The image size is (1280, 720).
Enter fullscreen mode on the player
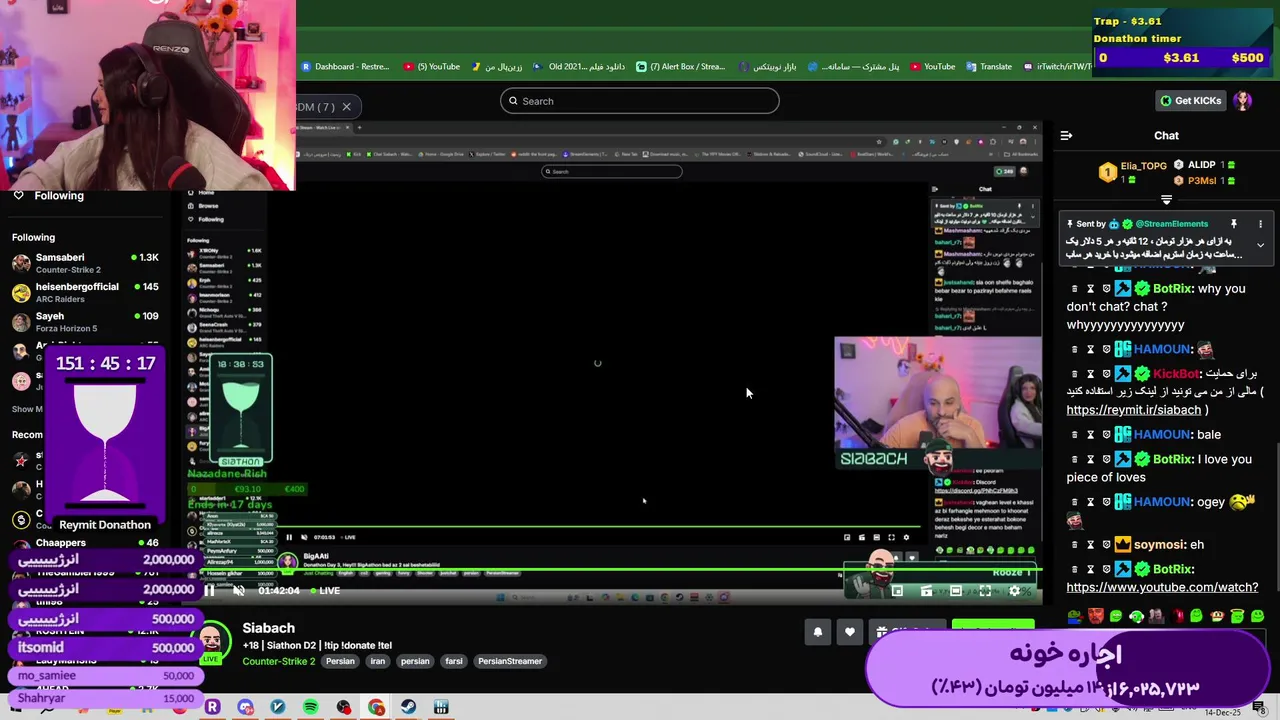click(985, 591)
